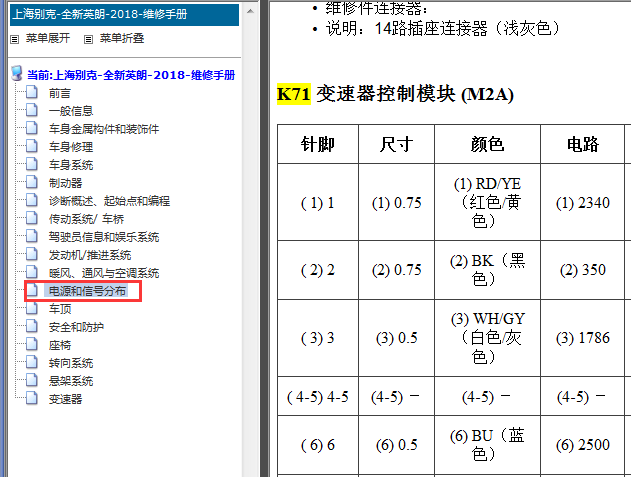
Task: Open the 车顶 tree item
Action: [60, 309]
